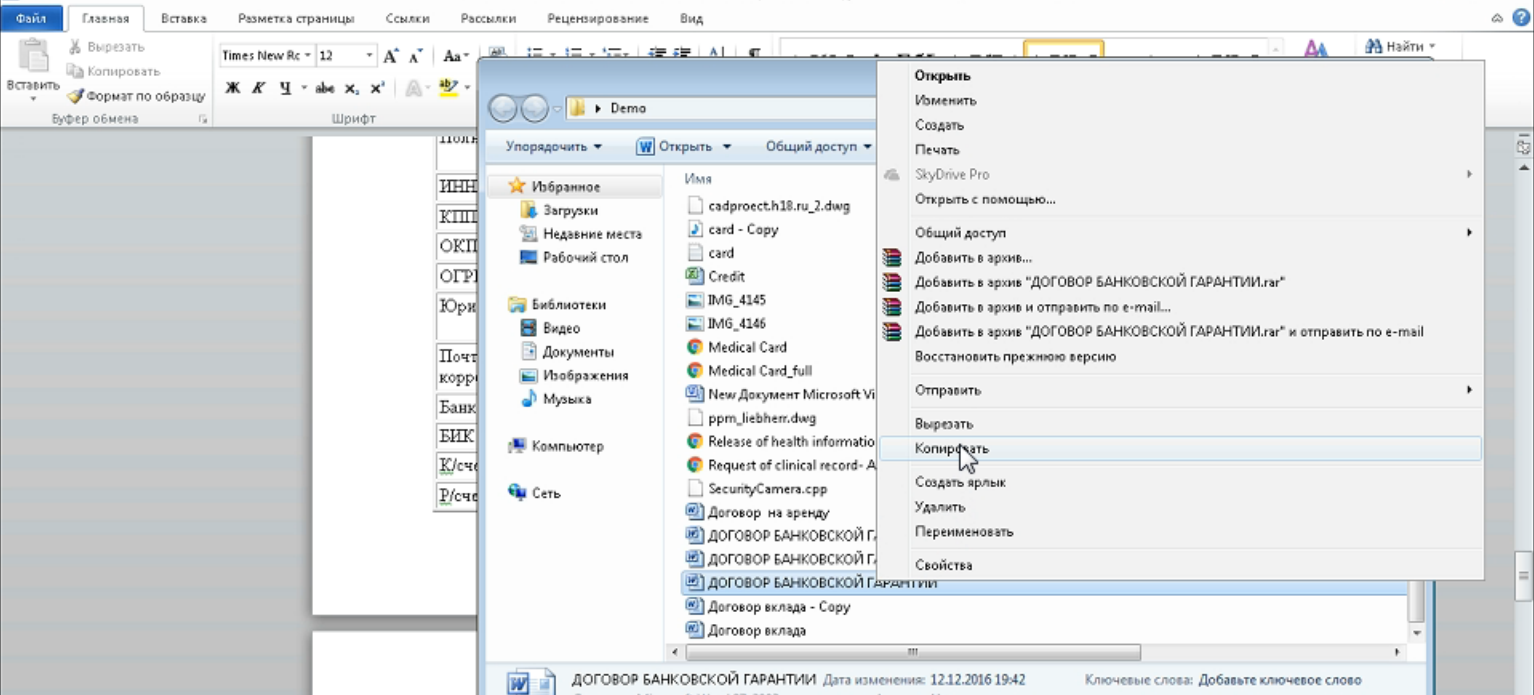The height and width of the screenshot is (695, 1534).
Task: Expand Отправить submenu in context menu
Action: pyautogui.click(x=1469, y=390)
